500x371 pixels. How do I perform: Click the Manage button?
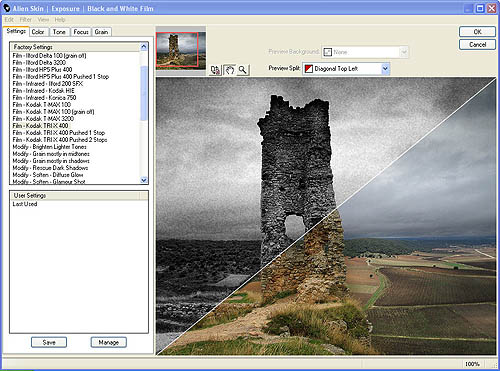coord(109,342)
